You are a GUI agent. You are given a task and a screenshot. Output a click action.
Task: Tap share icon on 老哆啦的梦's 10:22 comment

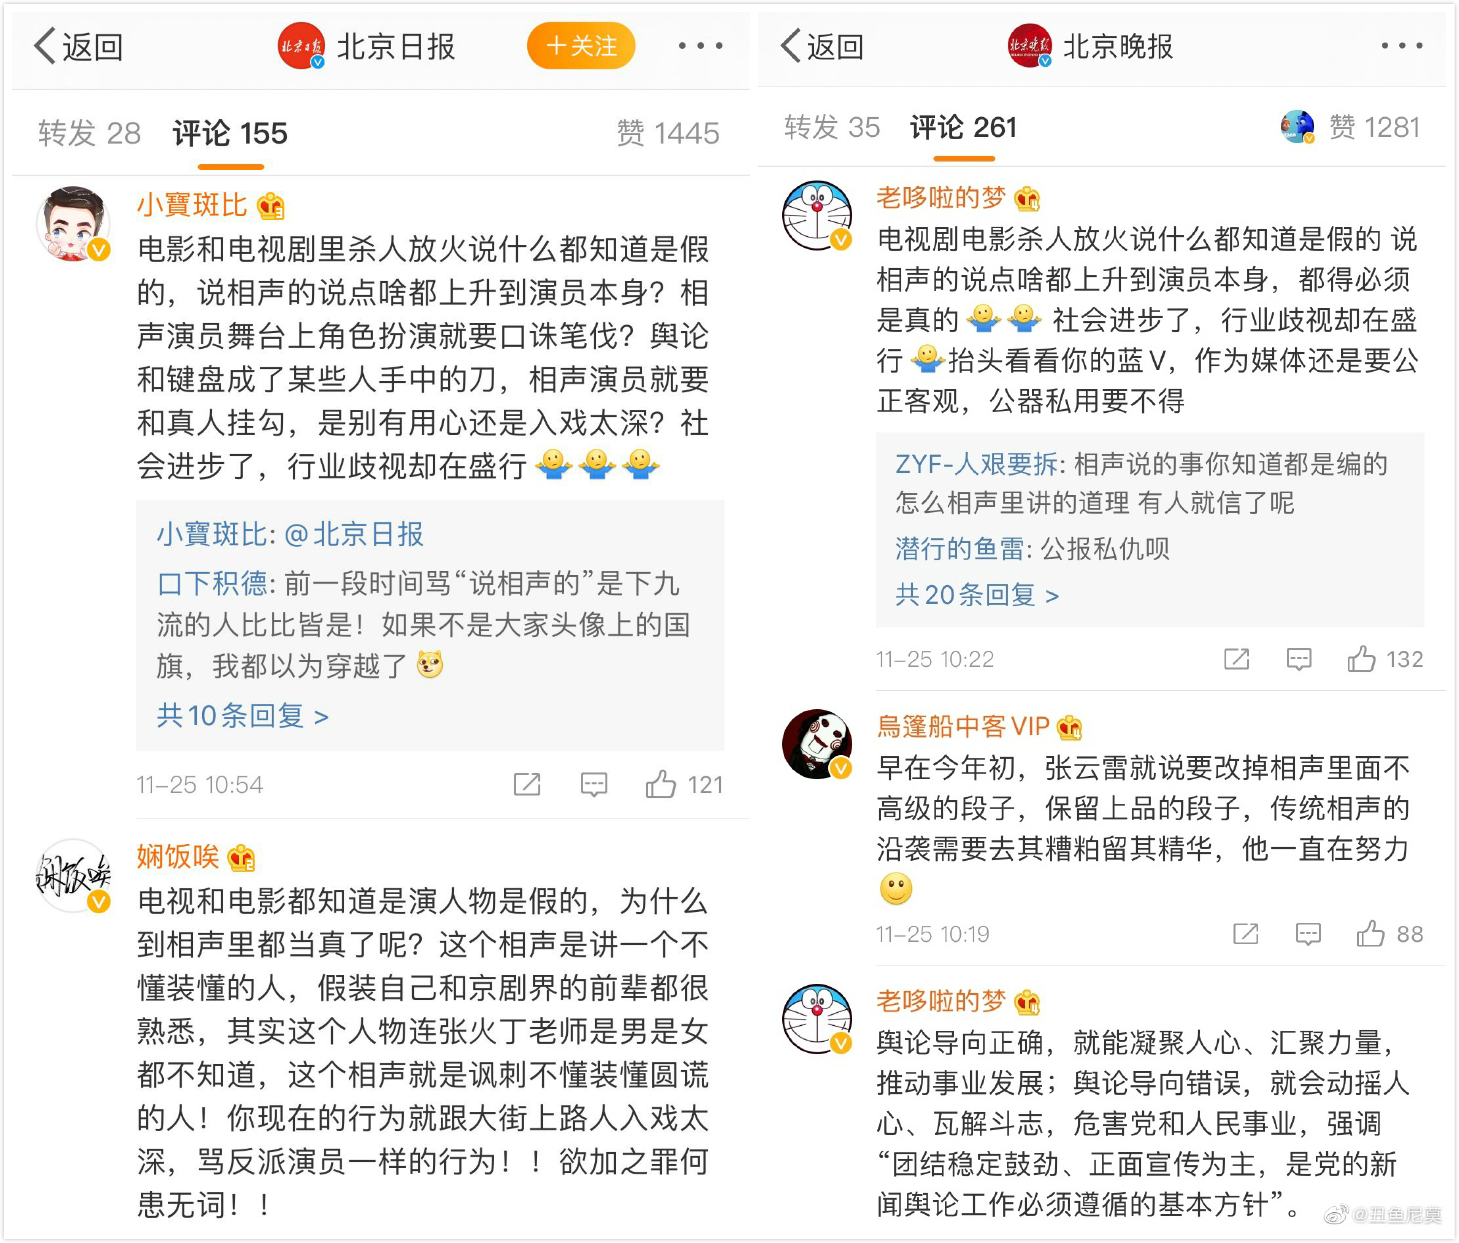point(1237,659)
